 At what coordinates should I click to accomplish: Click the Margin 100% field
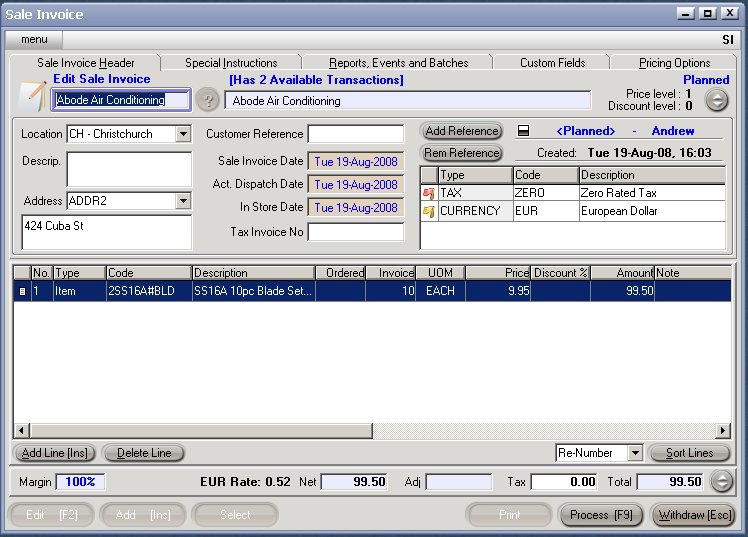[x=80, y=482]
